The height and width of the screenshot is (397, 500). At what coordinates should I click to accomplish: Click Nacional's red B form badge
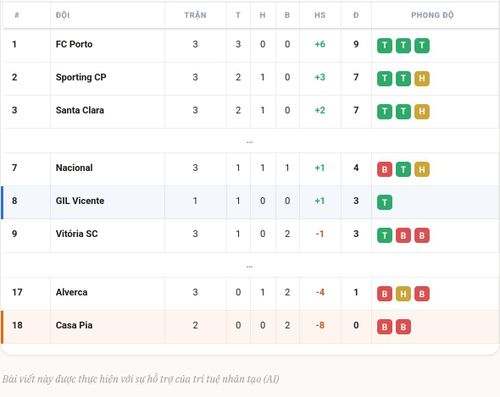pyautogui.click(x=384, y=169)
